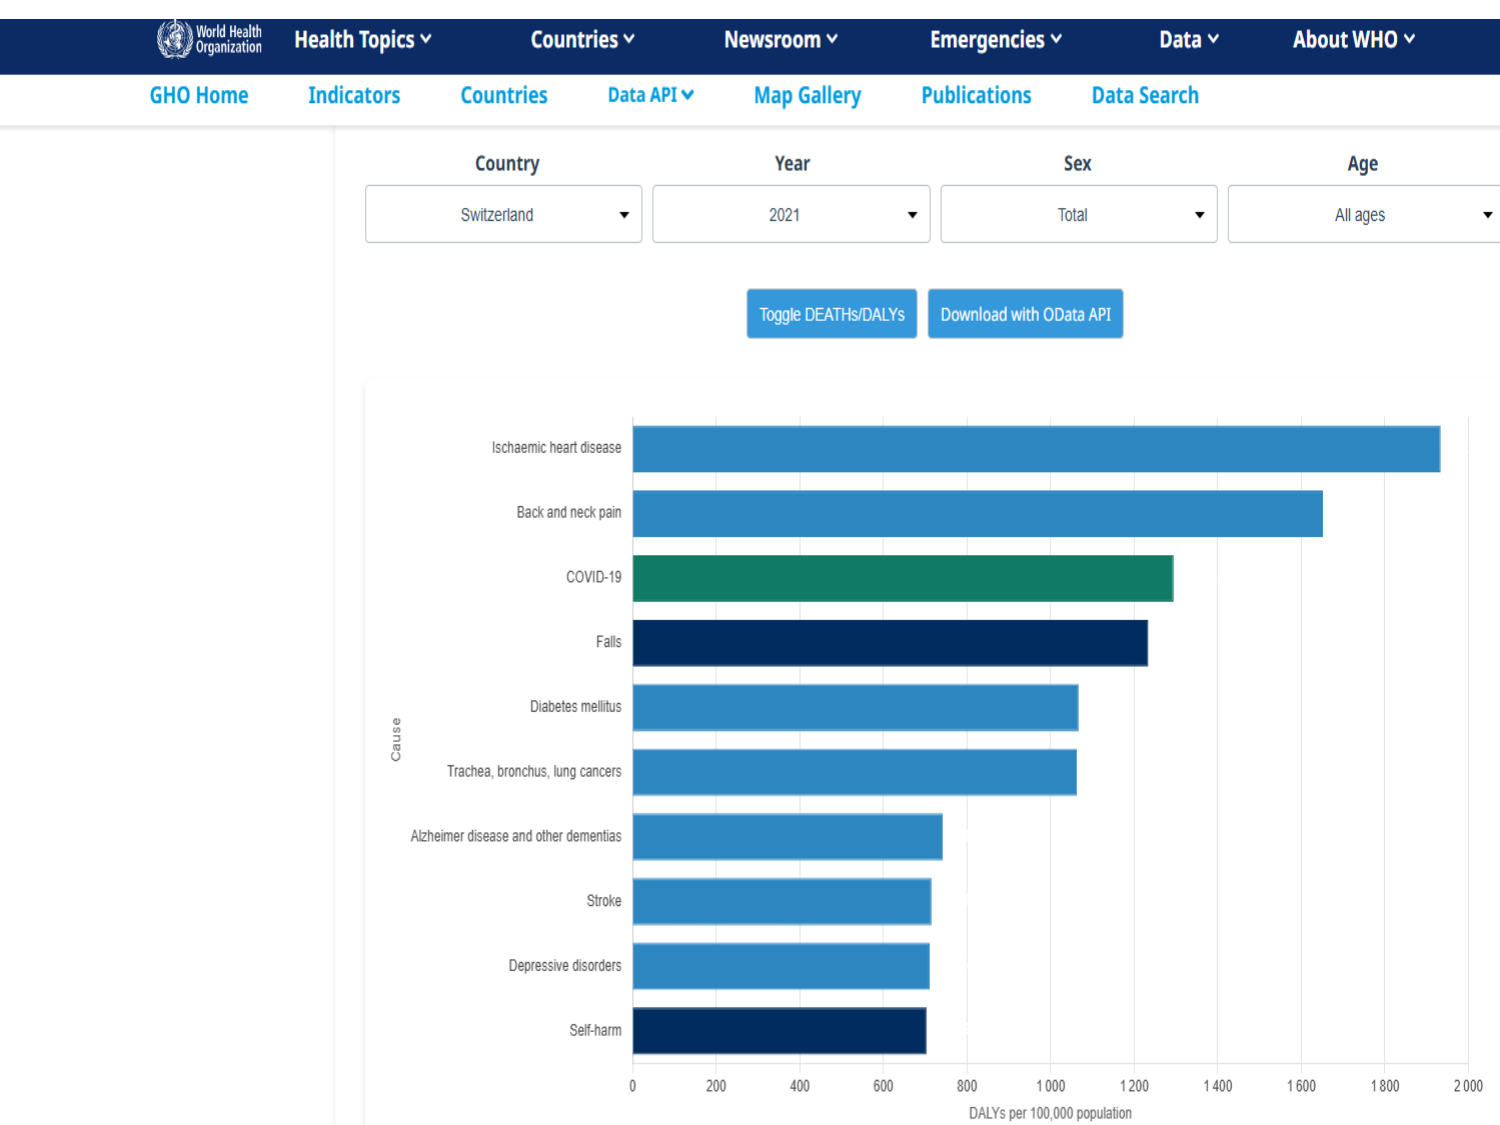Go to Data Search
This screenshot has width=1500, height=1125.
pos(1145,96)
